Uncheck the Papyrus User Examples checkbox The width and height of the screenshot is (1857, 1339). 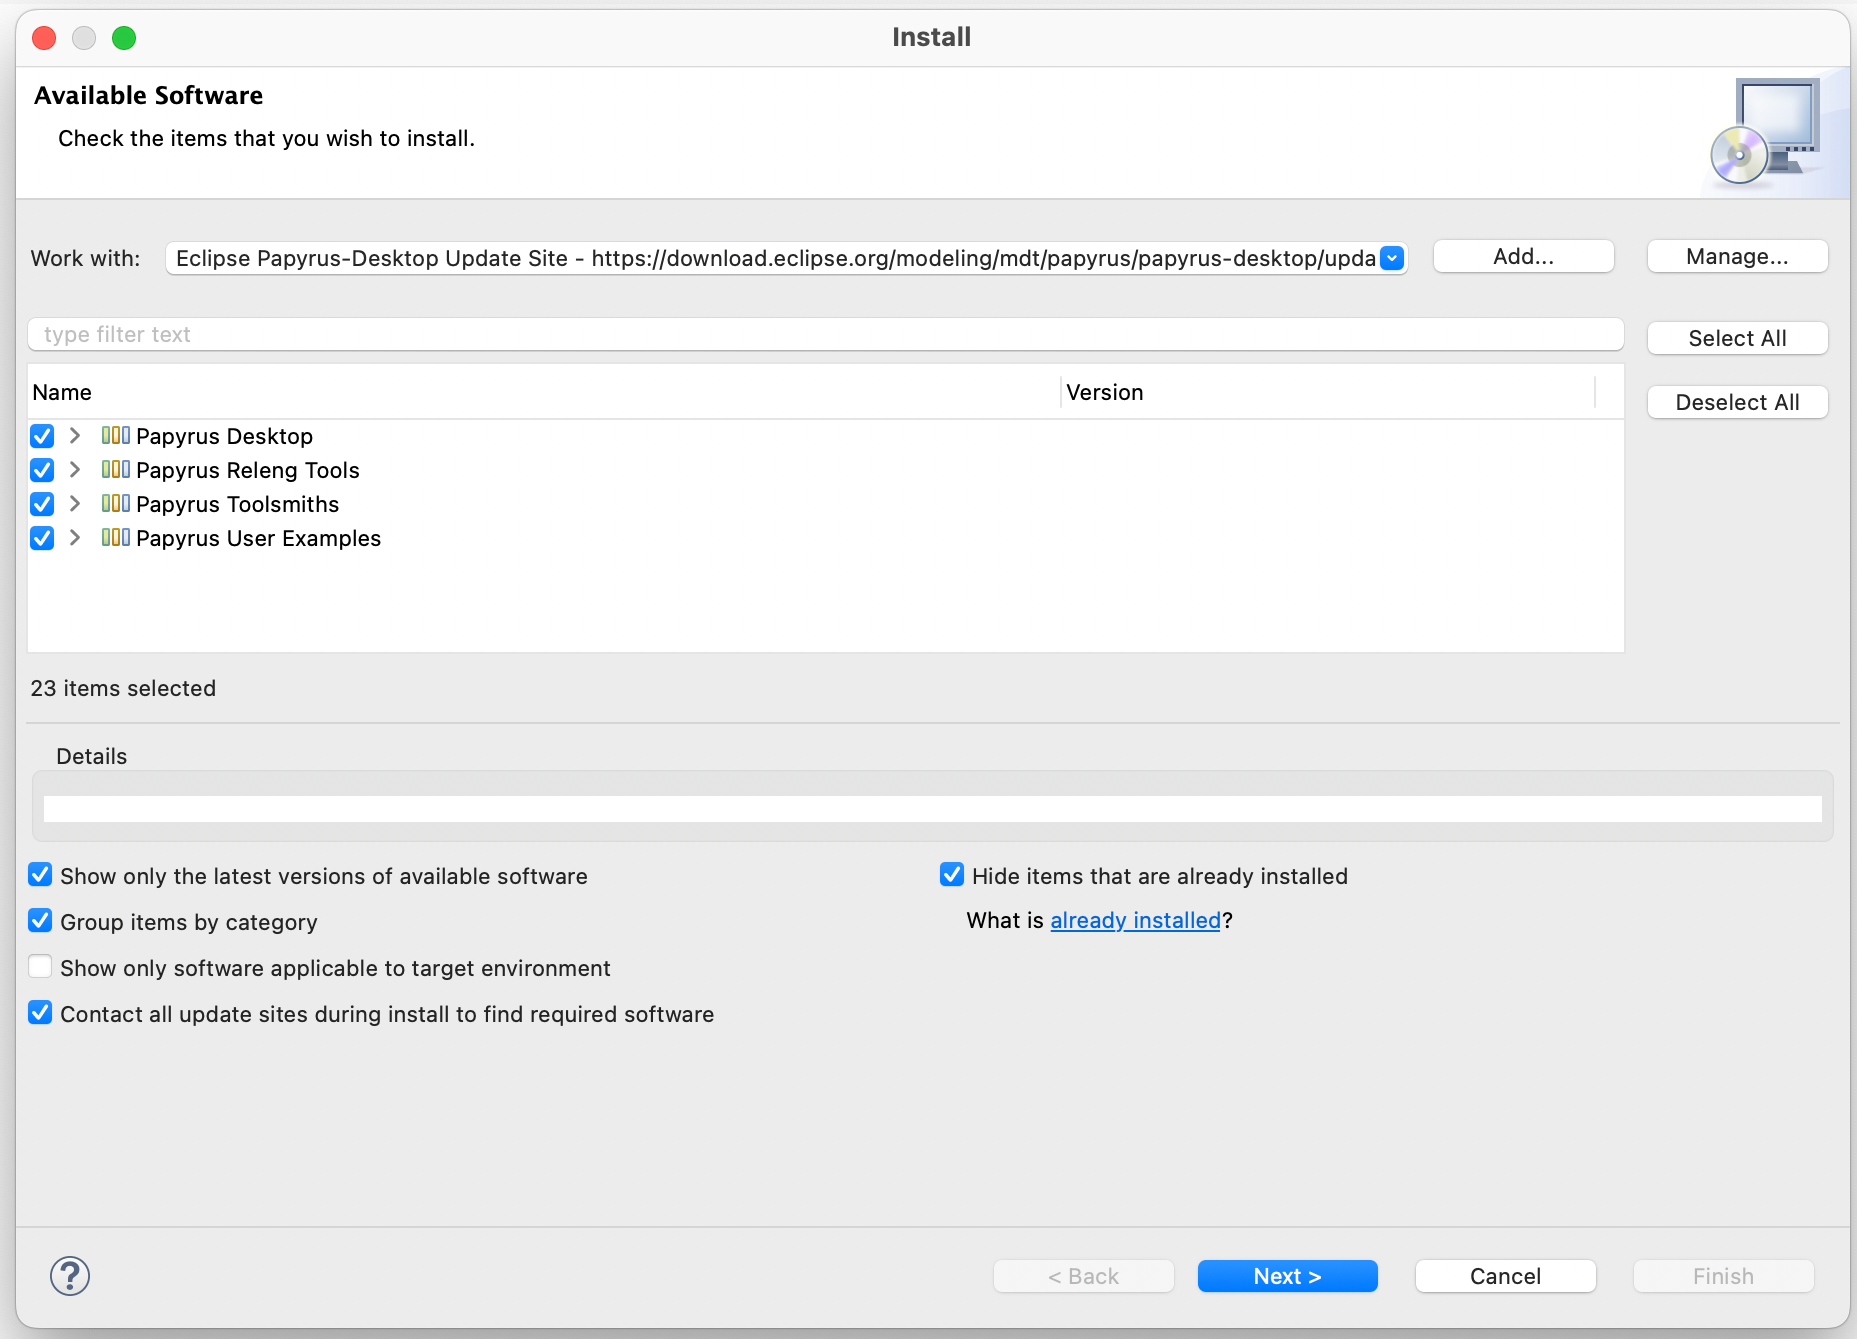(42, 538)
